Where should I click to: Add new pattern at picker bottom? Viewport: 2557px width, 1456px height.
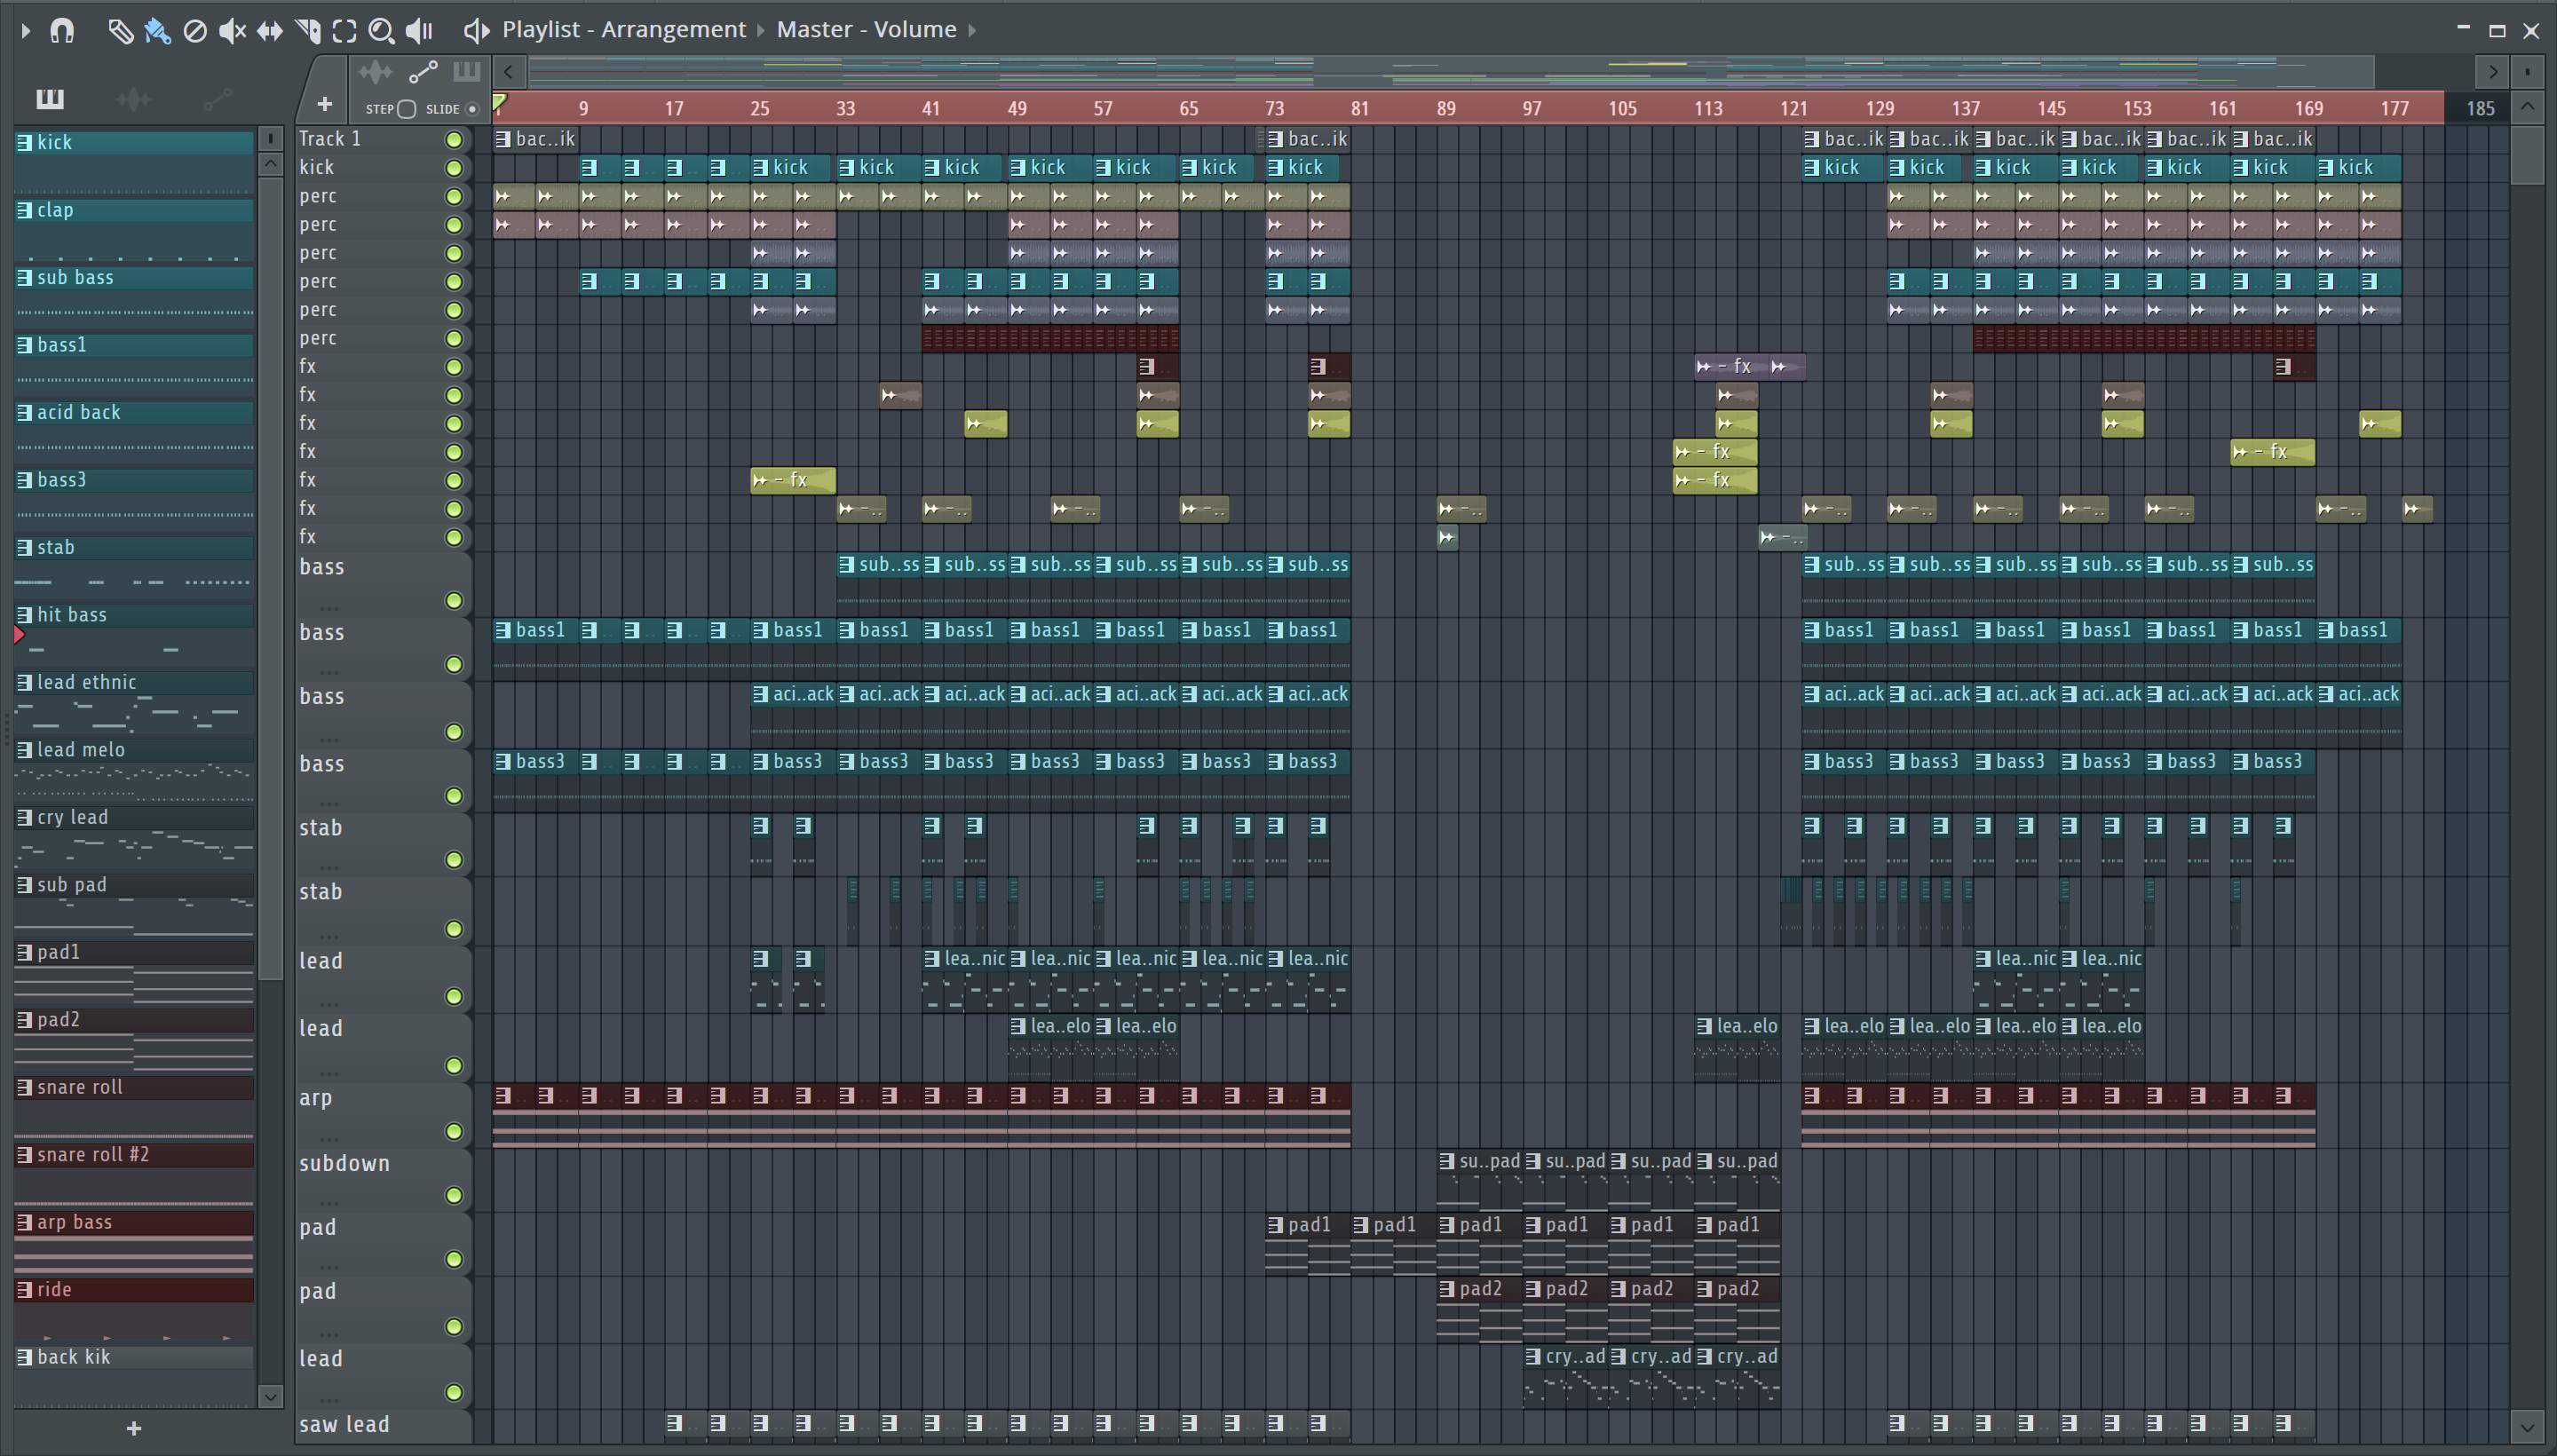134,1428
